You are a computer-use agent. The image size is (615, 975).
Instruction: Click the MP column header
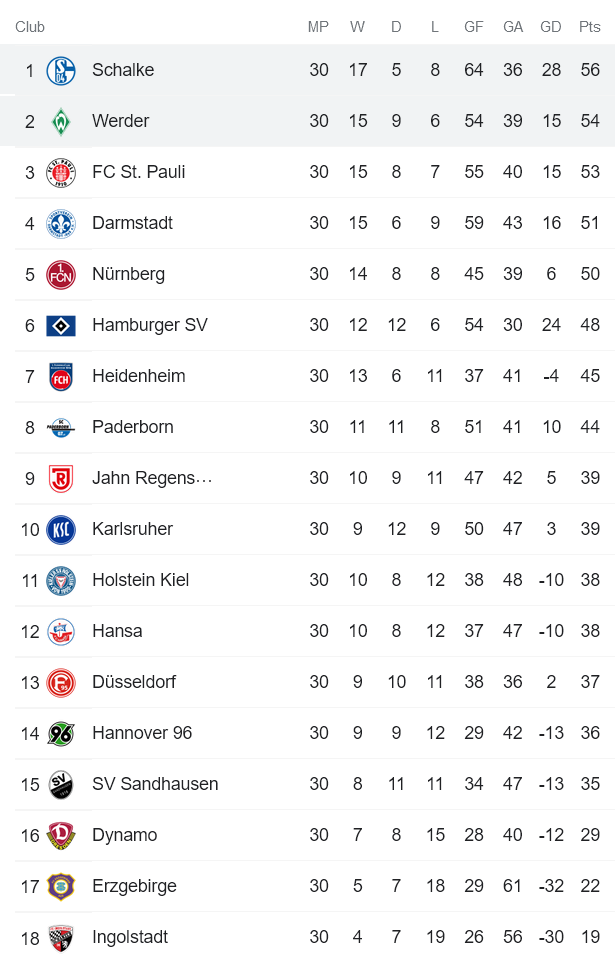coord(318,27)
